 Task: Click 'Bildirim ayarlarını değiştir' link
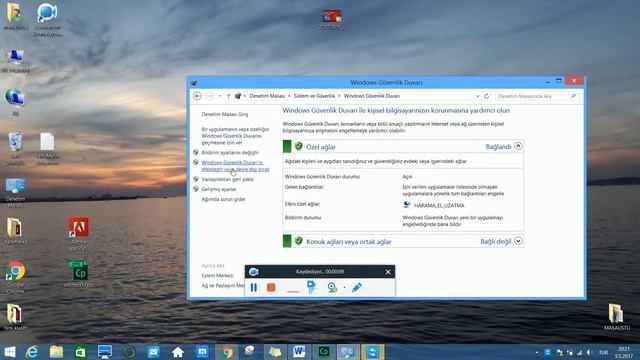point(230,153)
